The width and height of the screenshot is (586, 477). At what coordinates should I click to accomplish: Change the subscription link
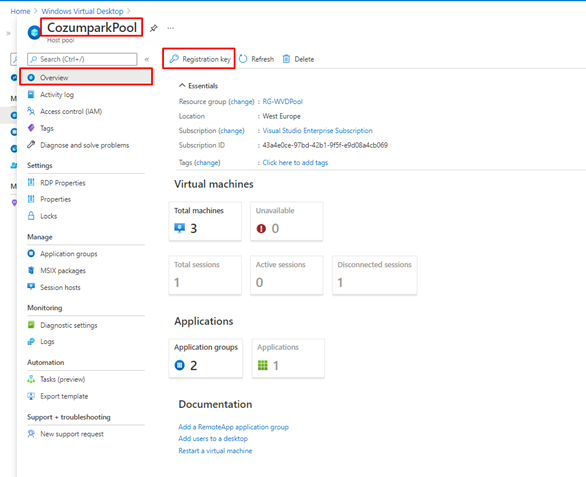click(231, 130)
